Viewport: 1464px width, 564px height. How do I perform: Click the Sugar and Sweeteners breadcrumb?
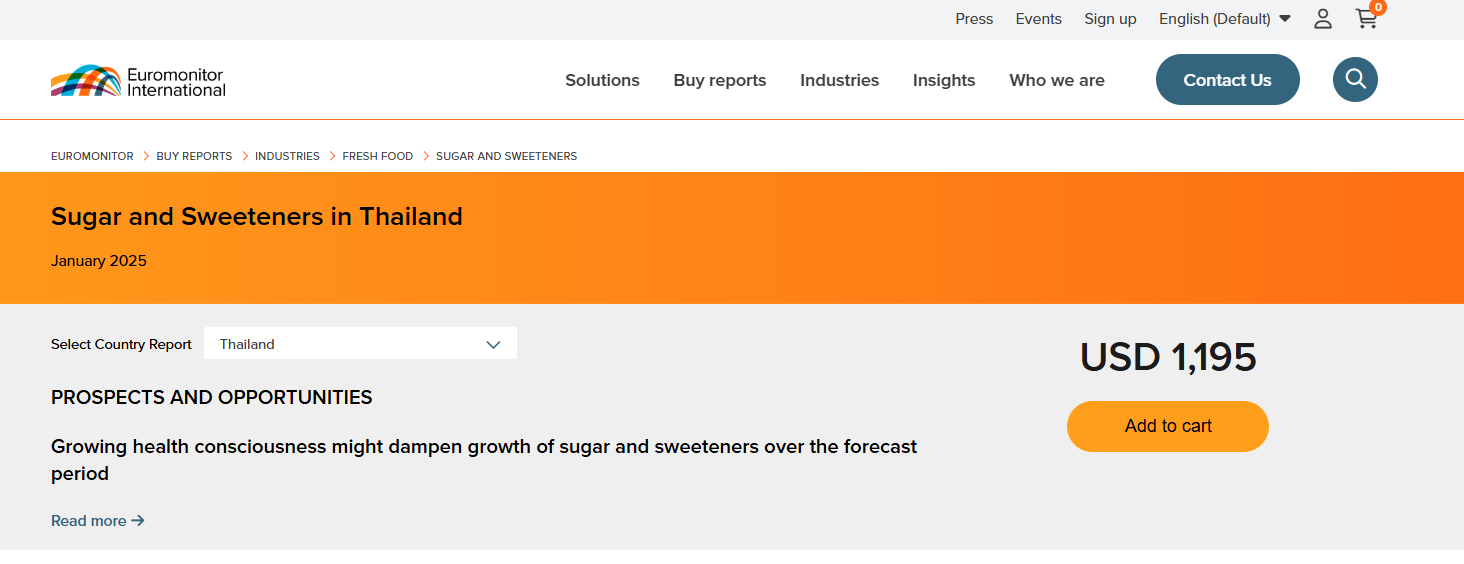[506, 156]
